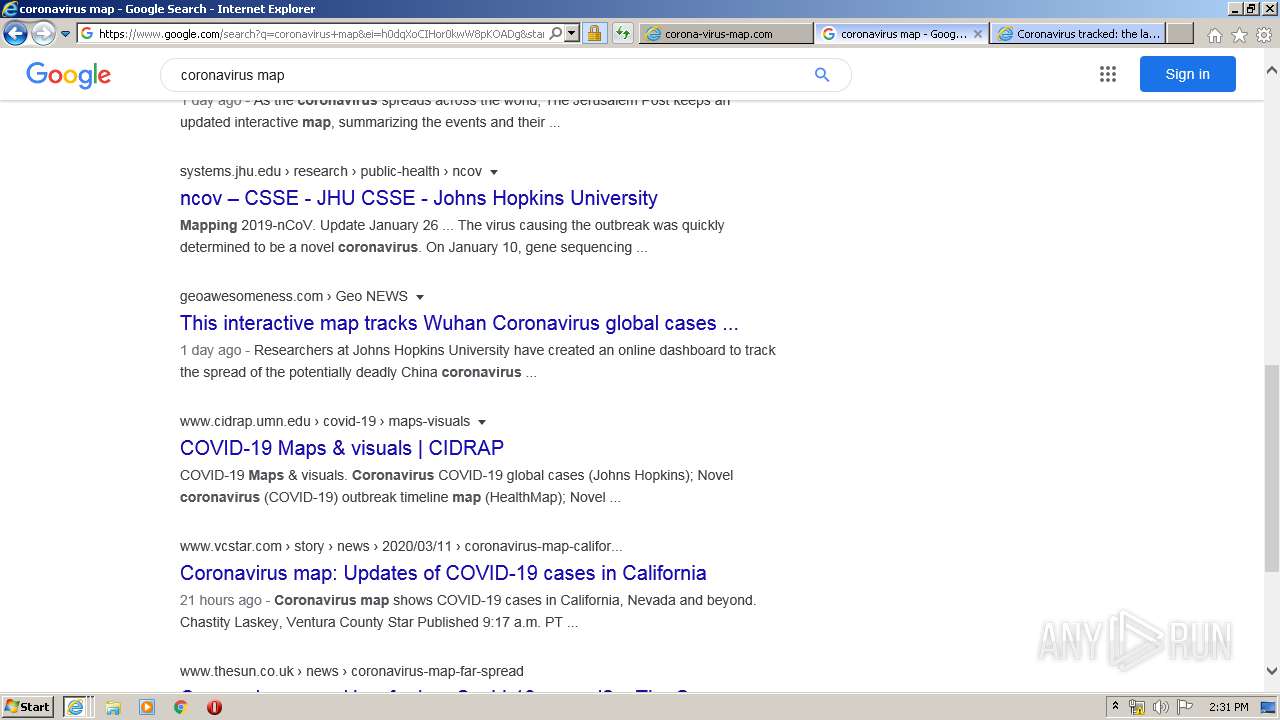
Task: Click the "21 hours ago" snippet text
Action: coord(220,600)
